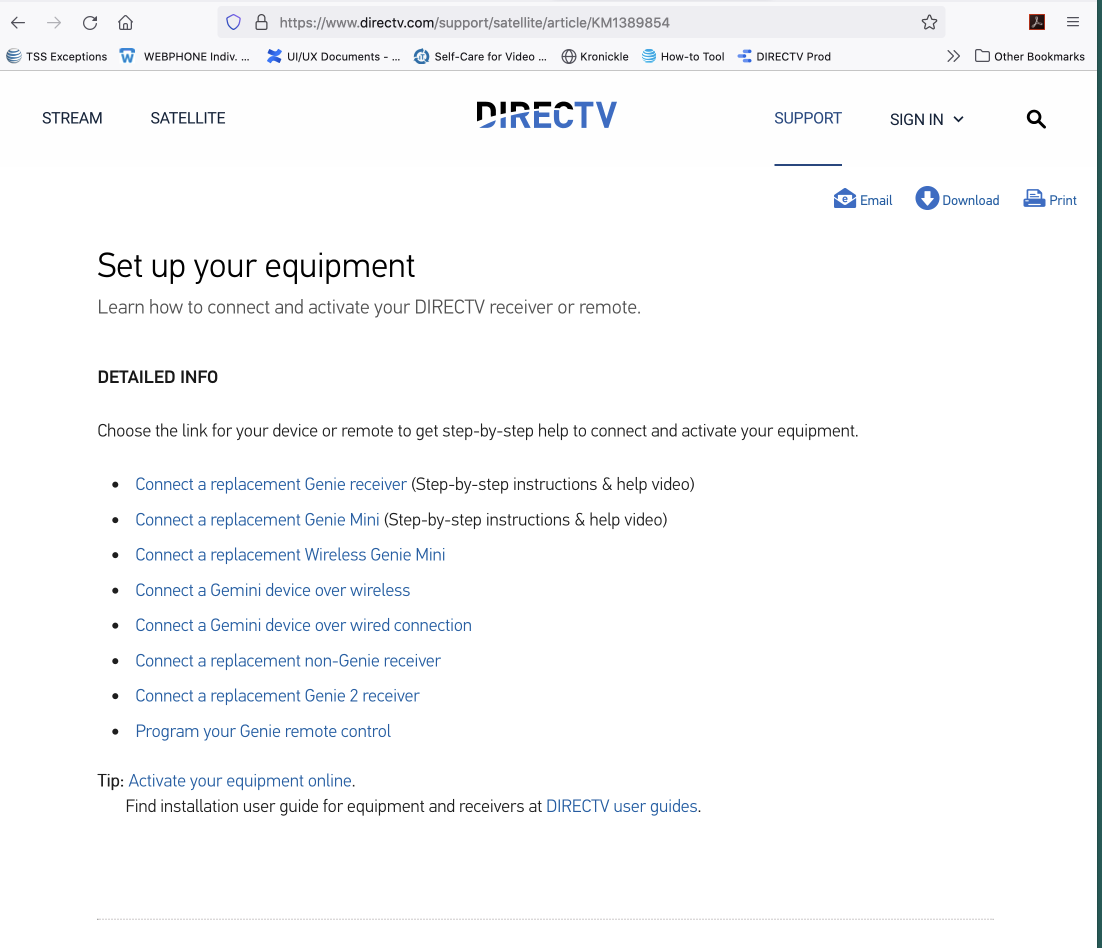This screenshot has height=948, width=1102.
Task: Show more bookmarks with the chevron
Action: 953,56
